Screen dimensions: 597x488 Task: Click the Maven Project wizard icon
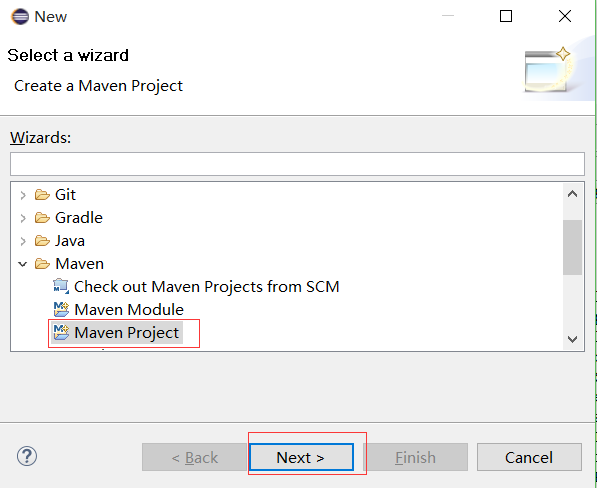coord(61,332)
